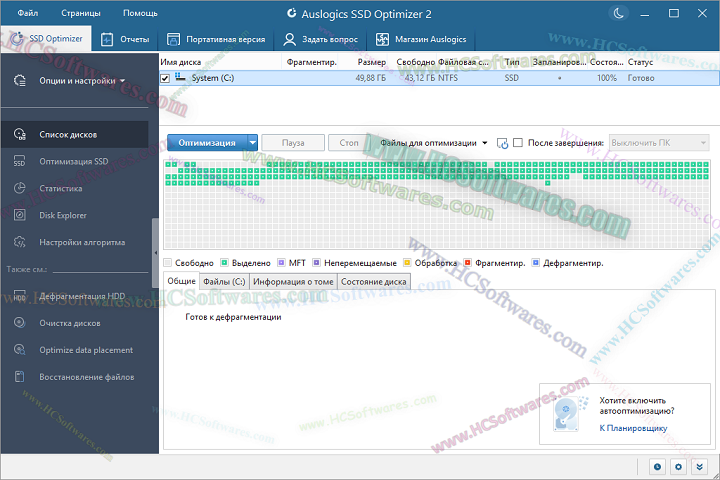Open the Выключить ПК combo box
Screen dimensions: 720x480
(x=659, y=143)
